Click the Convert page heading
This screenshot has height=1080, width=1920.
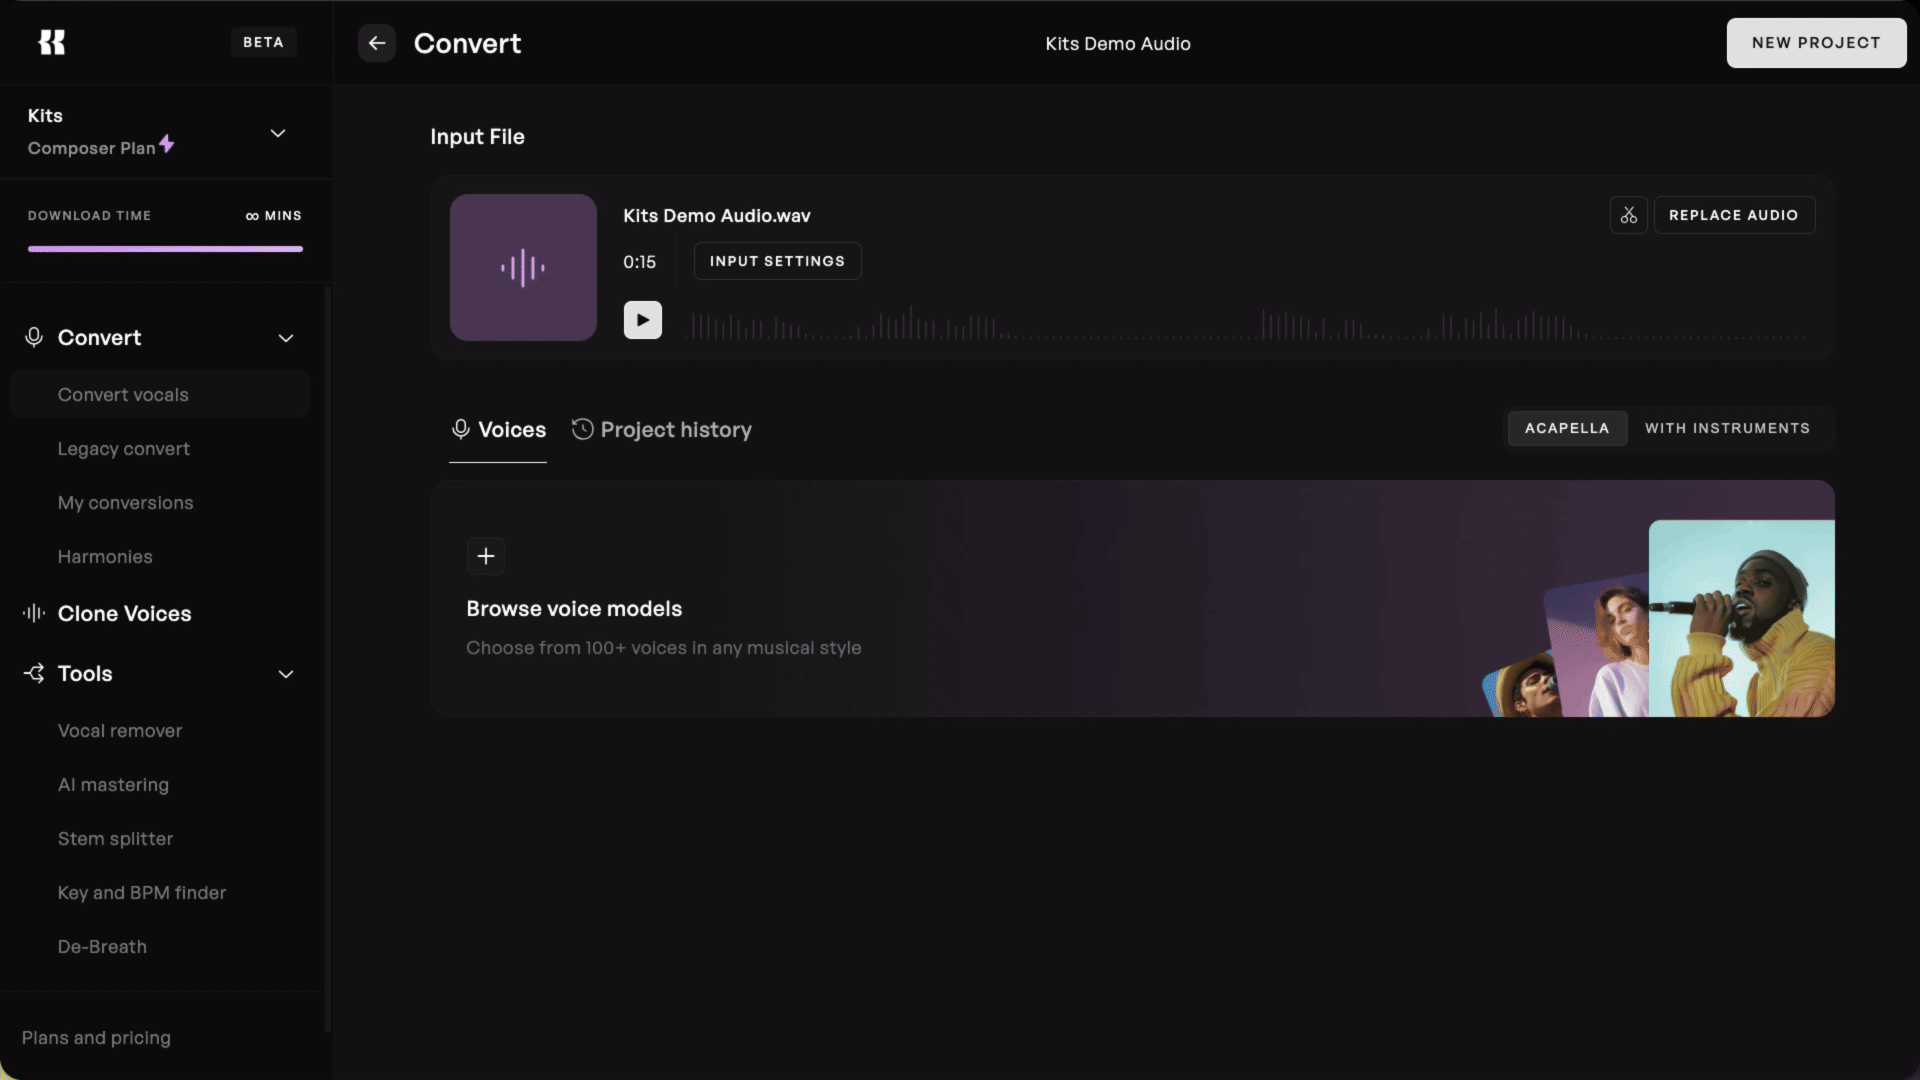click(x=467, y=44)
